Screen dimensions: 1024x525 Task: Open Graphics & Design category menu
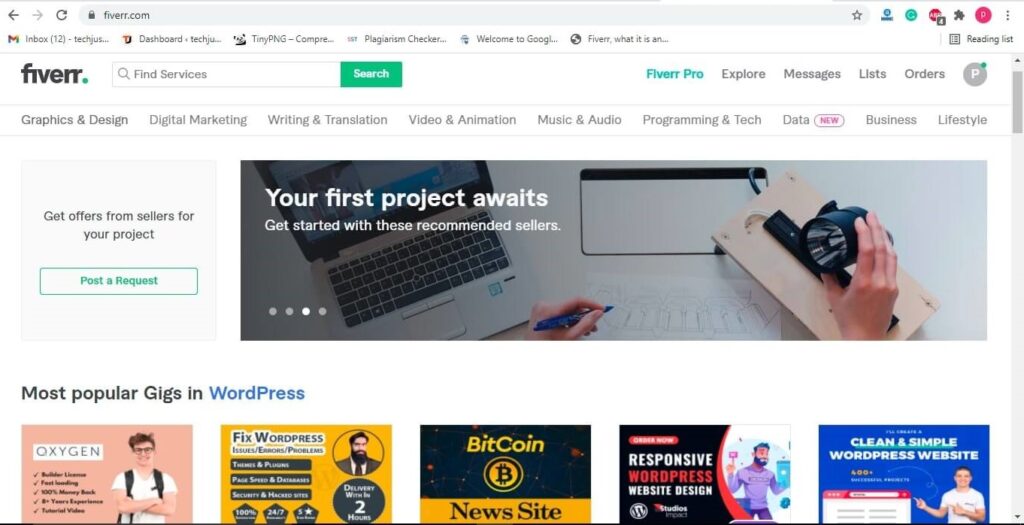74,120
